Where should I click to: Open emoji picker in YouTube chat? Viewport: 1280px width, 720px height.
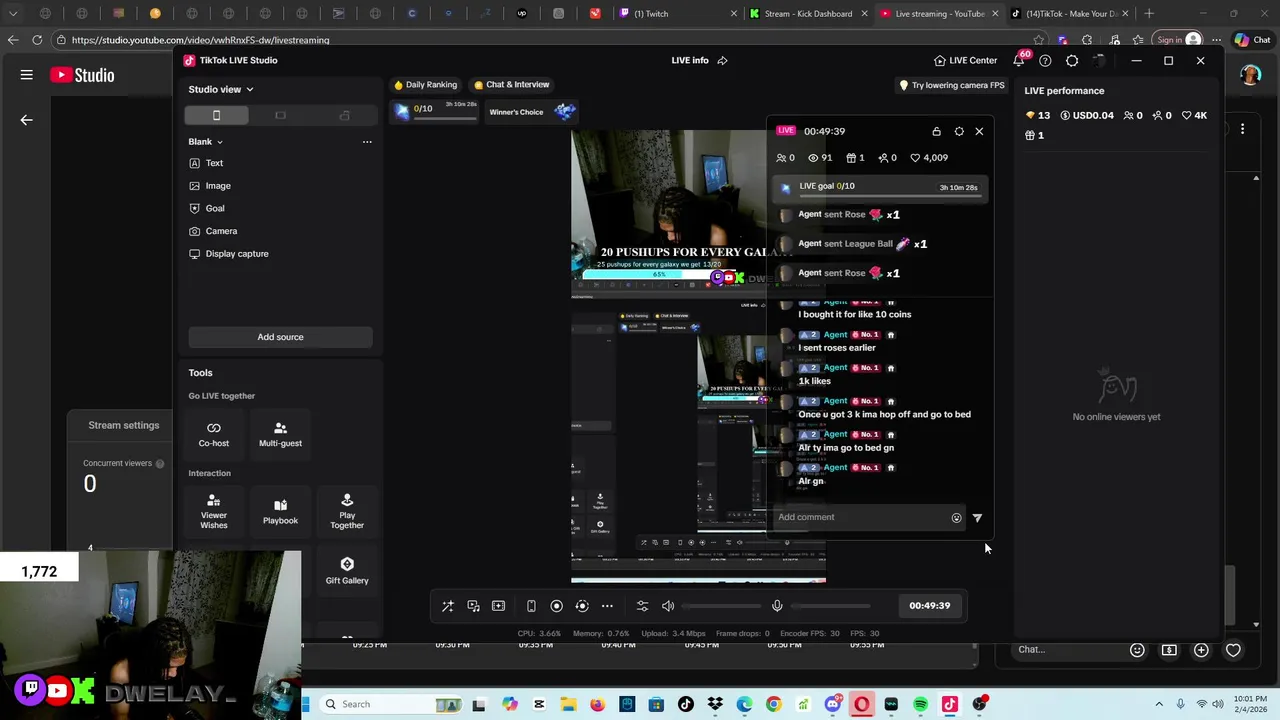(x=1137, y=650)
